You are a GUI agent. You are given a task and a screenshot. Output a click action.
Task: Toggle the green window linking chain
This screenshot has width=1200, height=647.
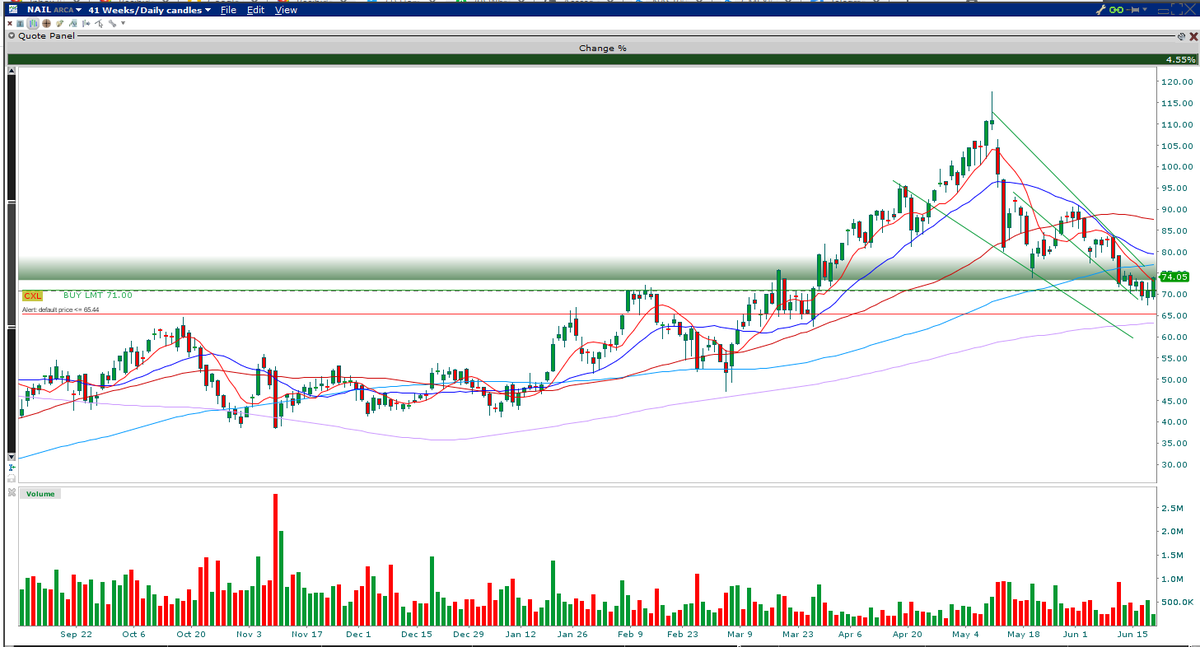click(x=1116, y=10)
